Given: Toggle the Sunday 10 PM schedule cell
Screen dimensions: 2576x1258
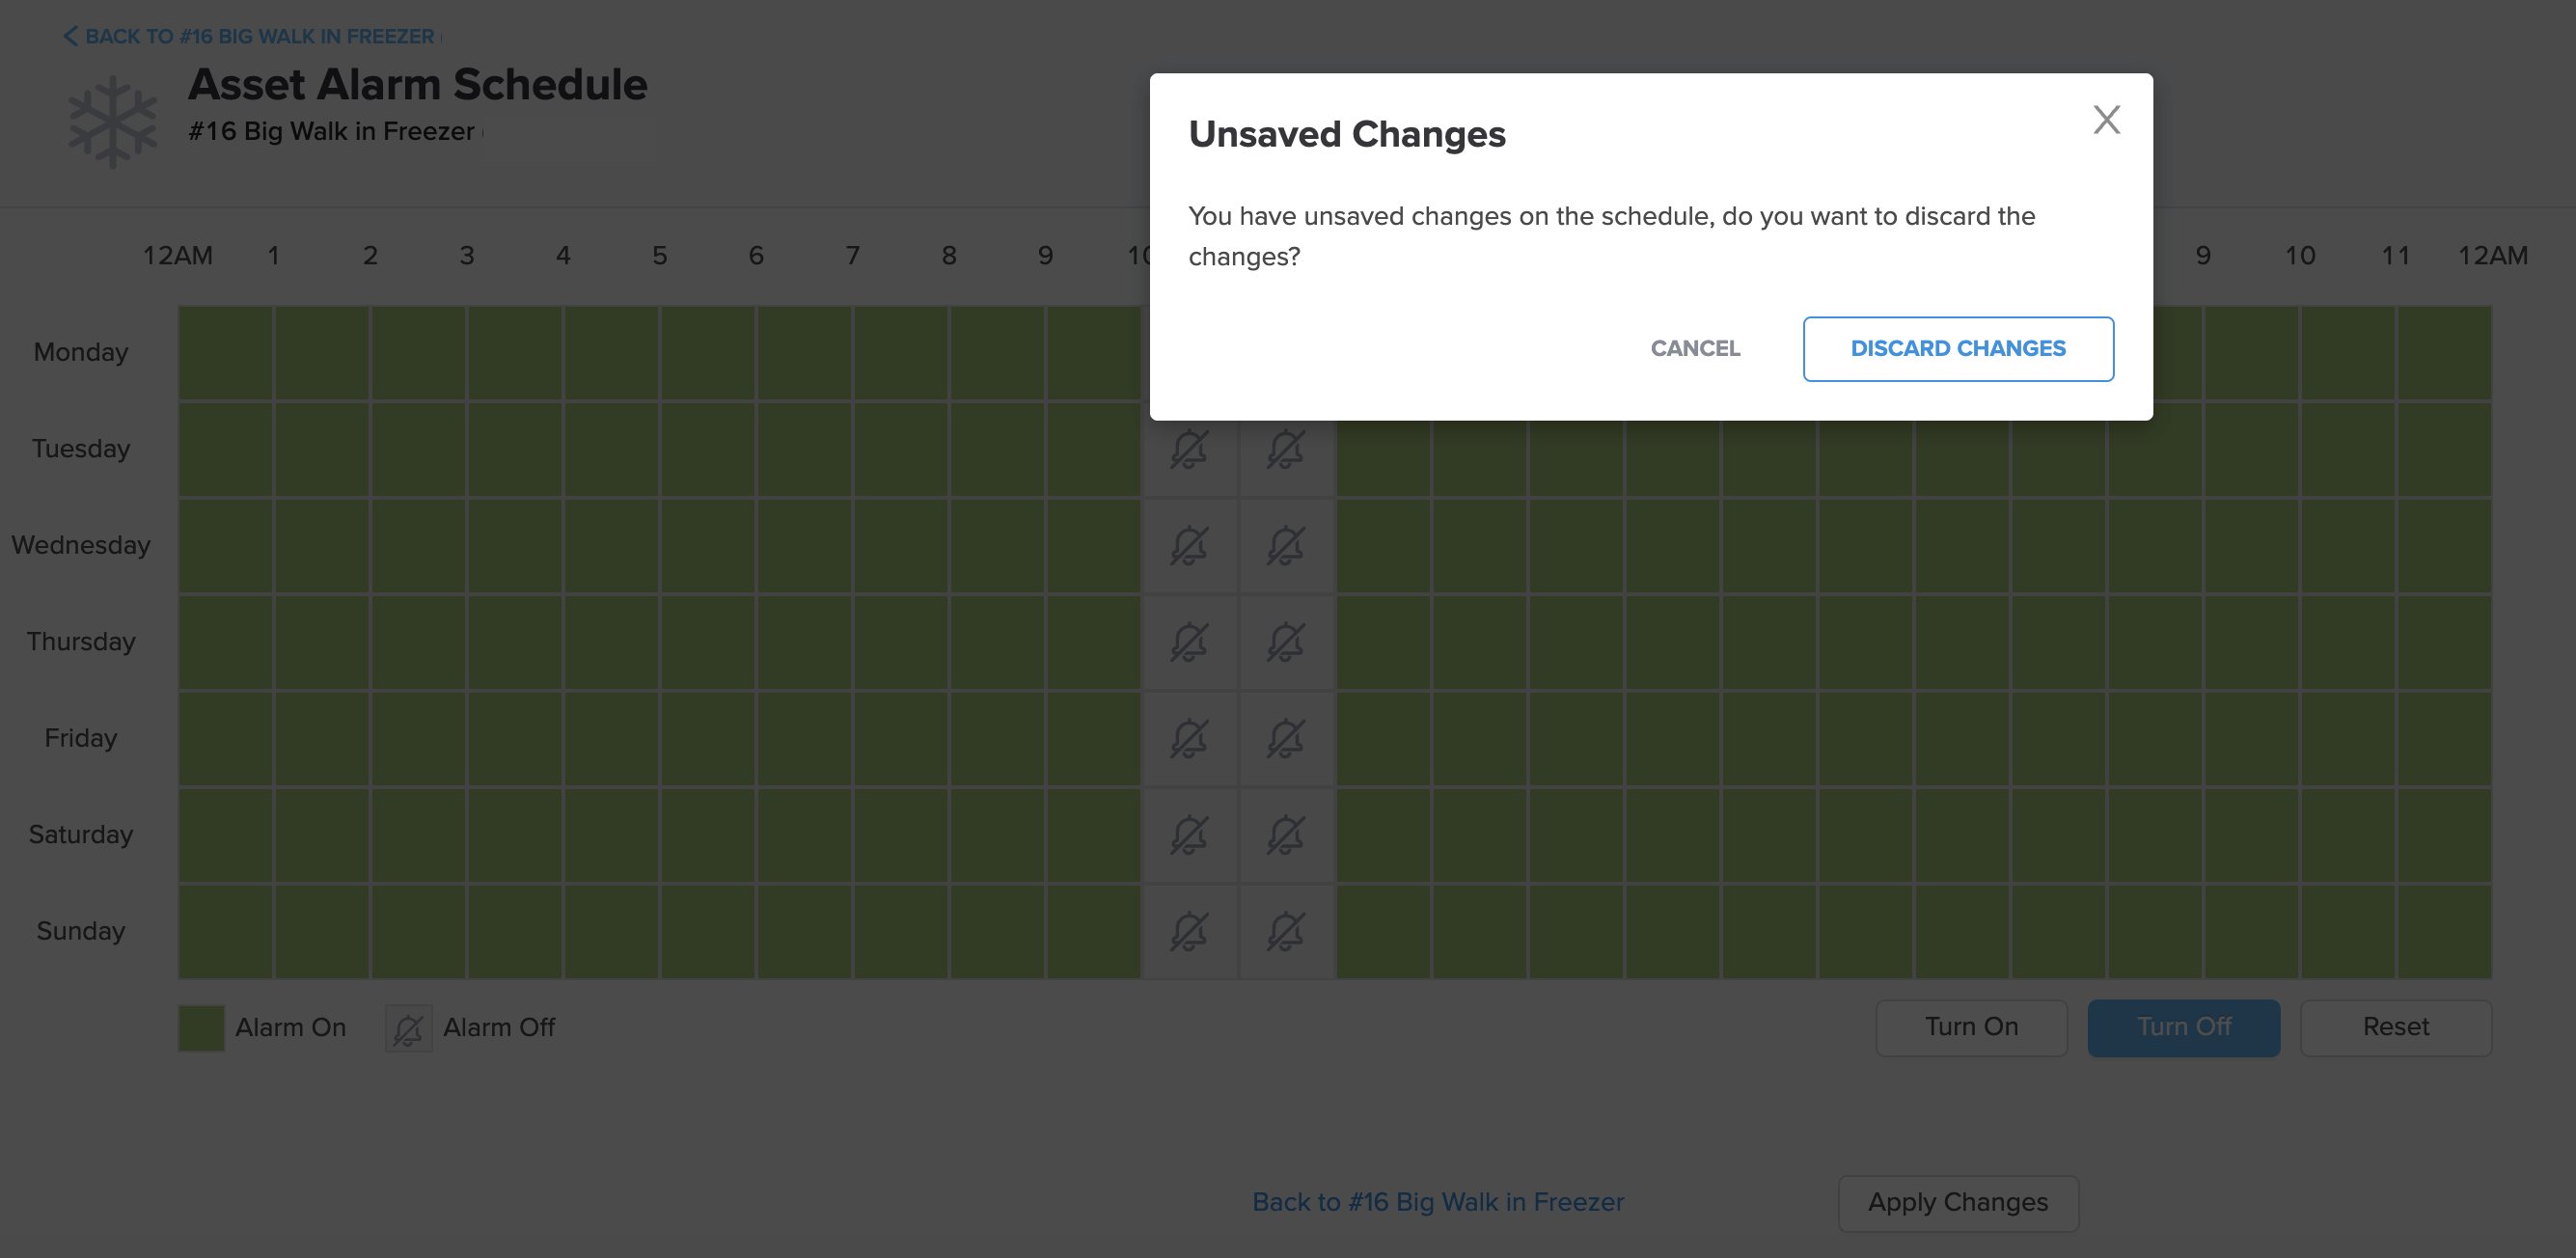Looking at the screenshot, I should (x=2349, y=932).
